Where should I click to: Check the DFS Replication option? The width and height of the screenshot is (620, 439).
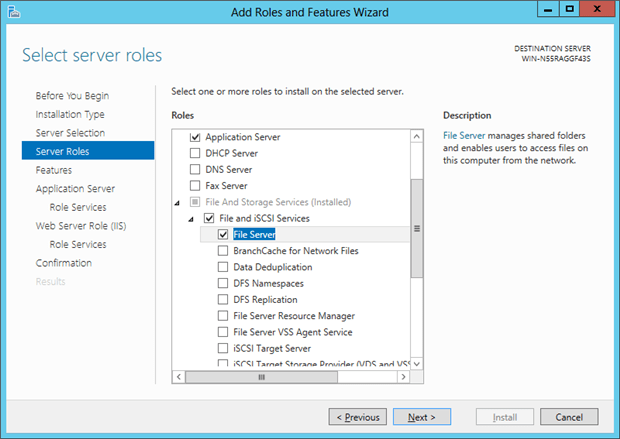coord(223,299)
